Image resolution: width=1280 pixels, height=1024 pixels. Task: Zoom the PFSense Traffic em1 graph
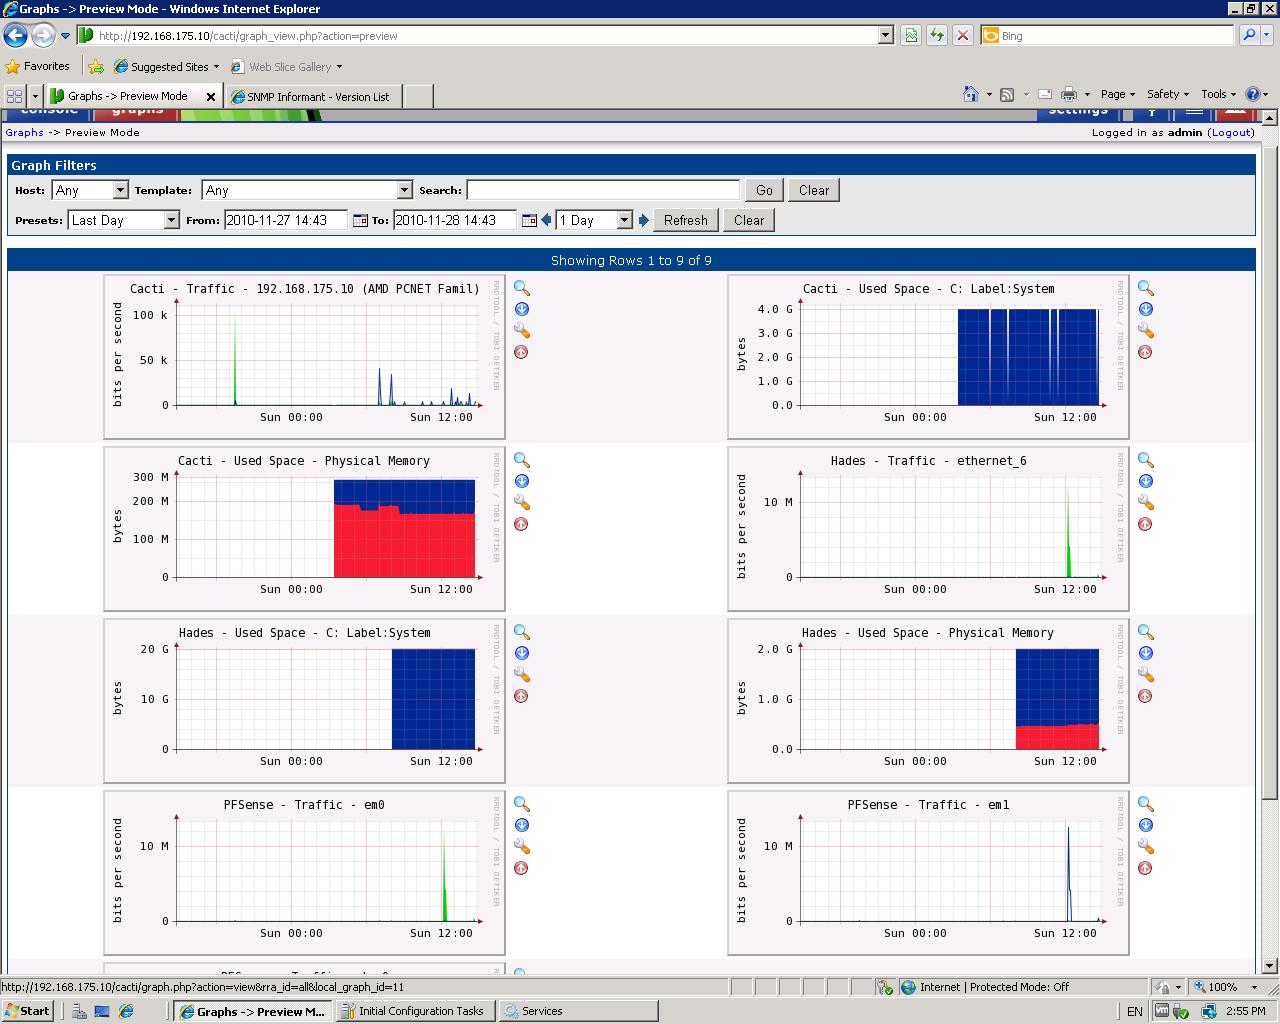(x=1145, y=804)
